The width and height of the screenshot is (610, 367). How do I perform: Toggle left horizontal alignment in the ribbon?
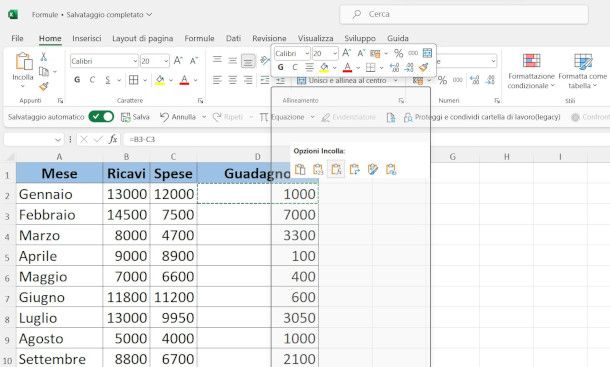(x=217, y=80)
